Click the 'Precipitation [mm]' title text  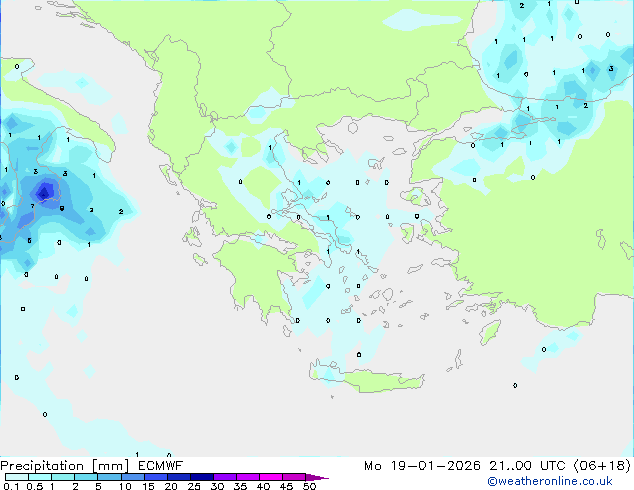(65, 466)
